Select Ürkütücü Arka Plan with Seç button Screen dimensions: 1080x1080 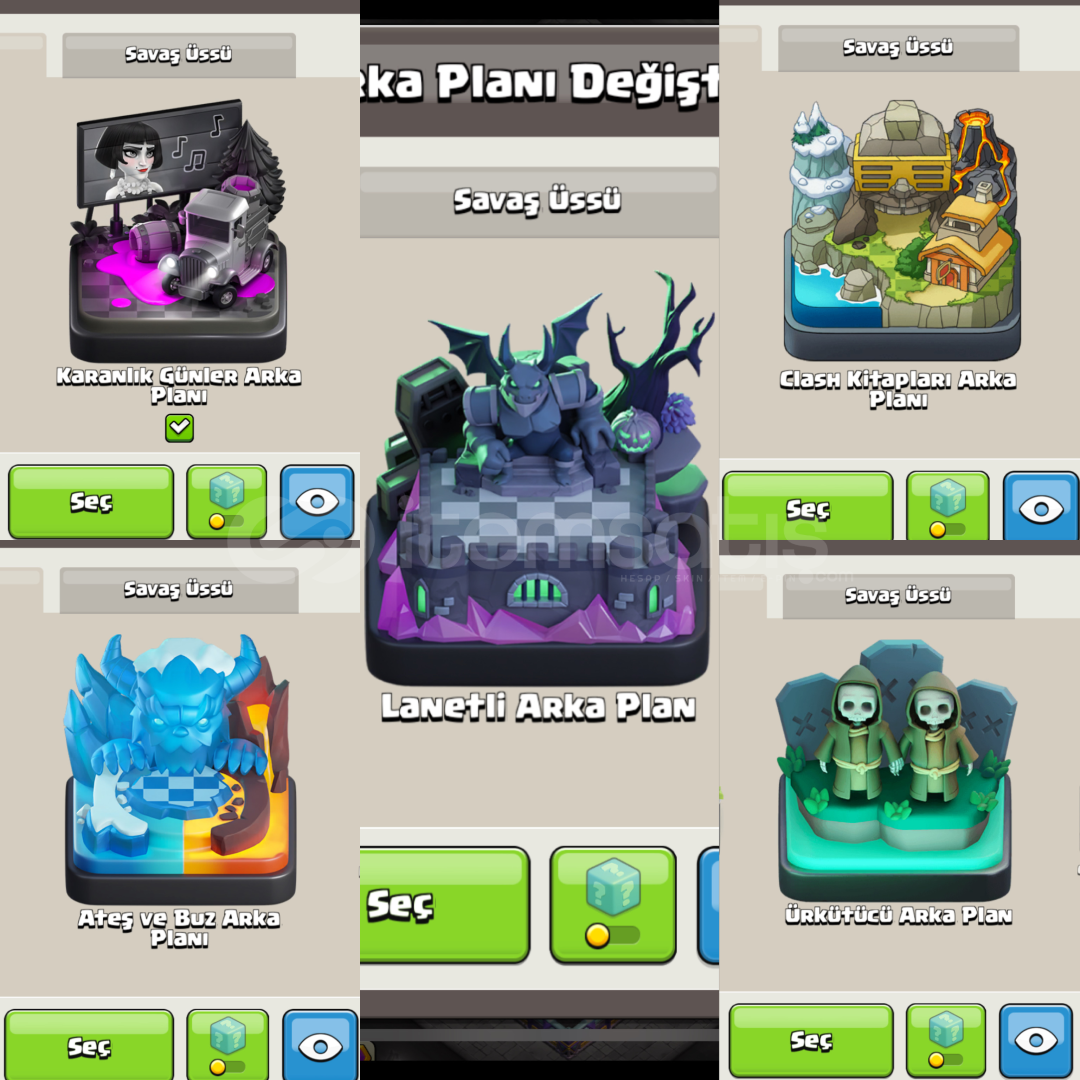click(x=811, y=1040)
